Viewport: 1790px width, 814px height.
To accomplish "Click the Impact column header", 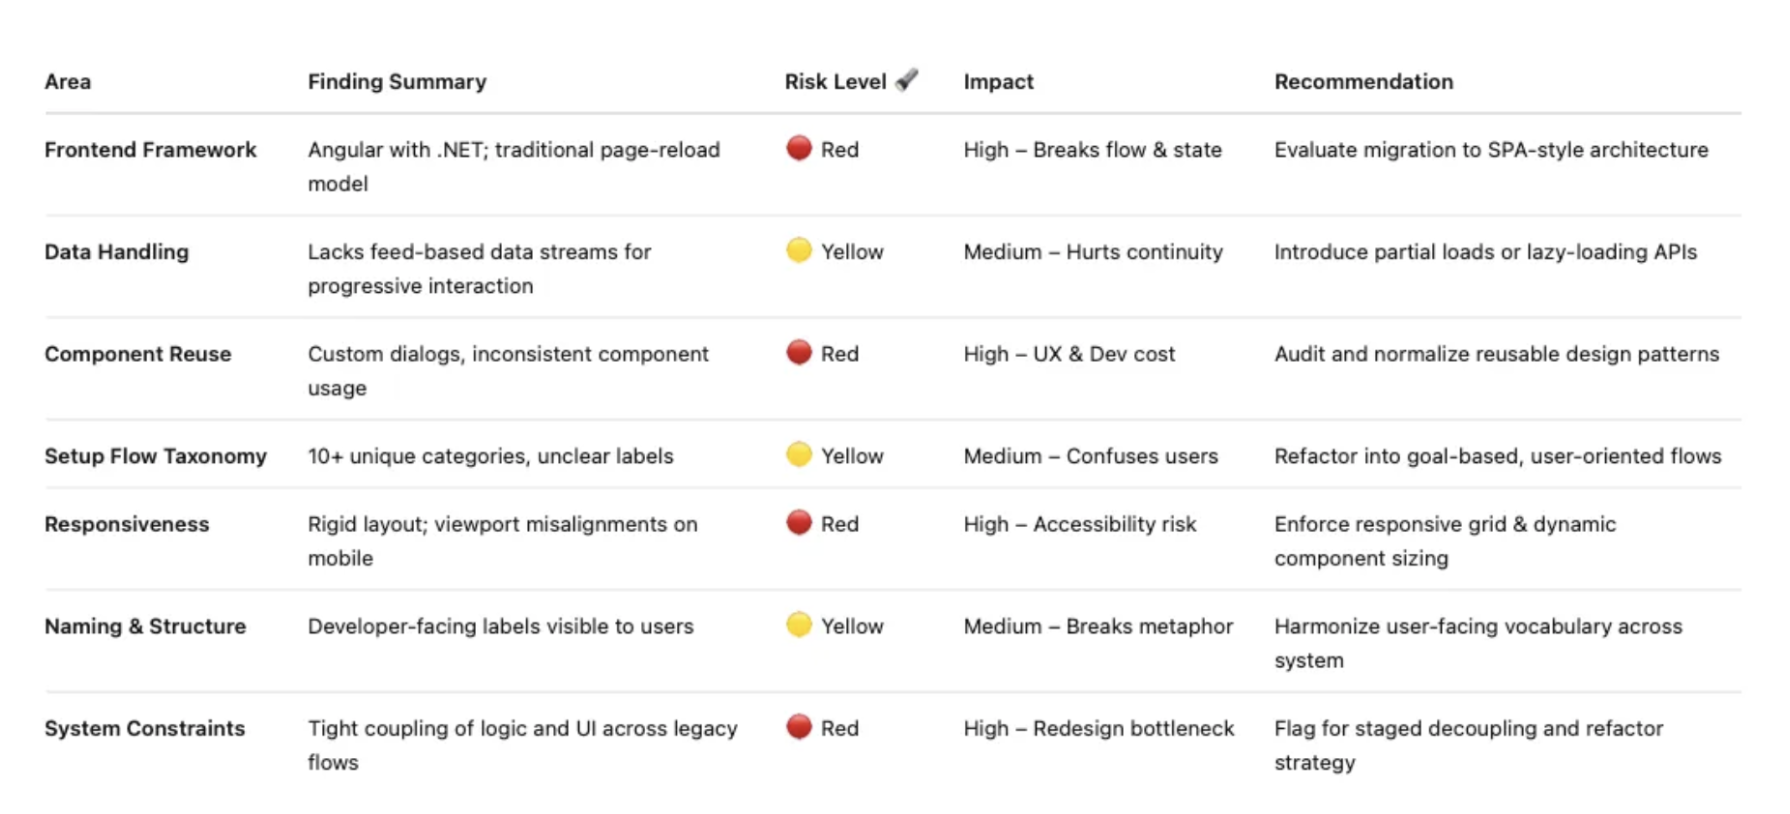I will [x=998, y=82].
